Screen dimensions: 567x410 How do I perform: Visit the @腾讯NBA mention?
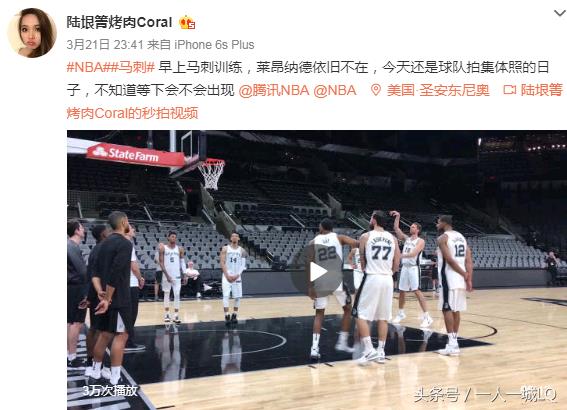pos(274,90)
